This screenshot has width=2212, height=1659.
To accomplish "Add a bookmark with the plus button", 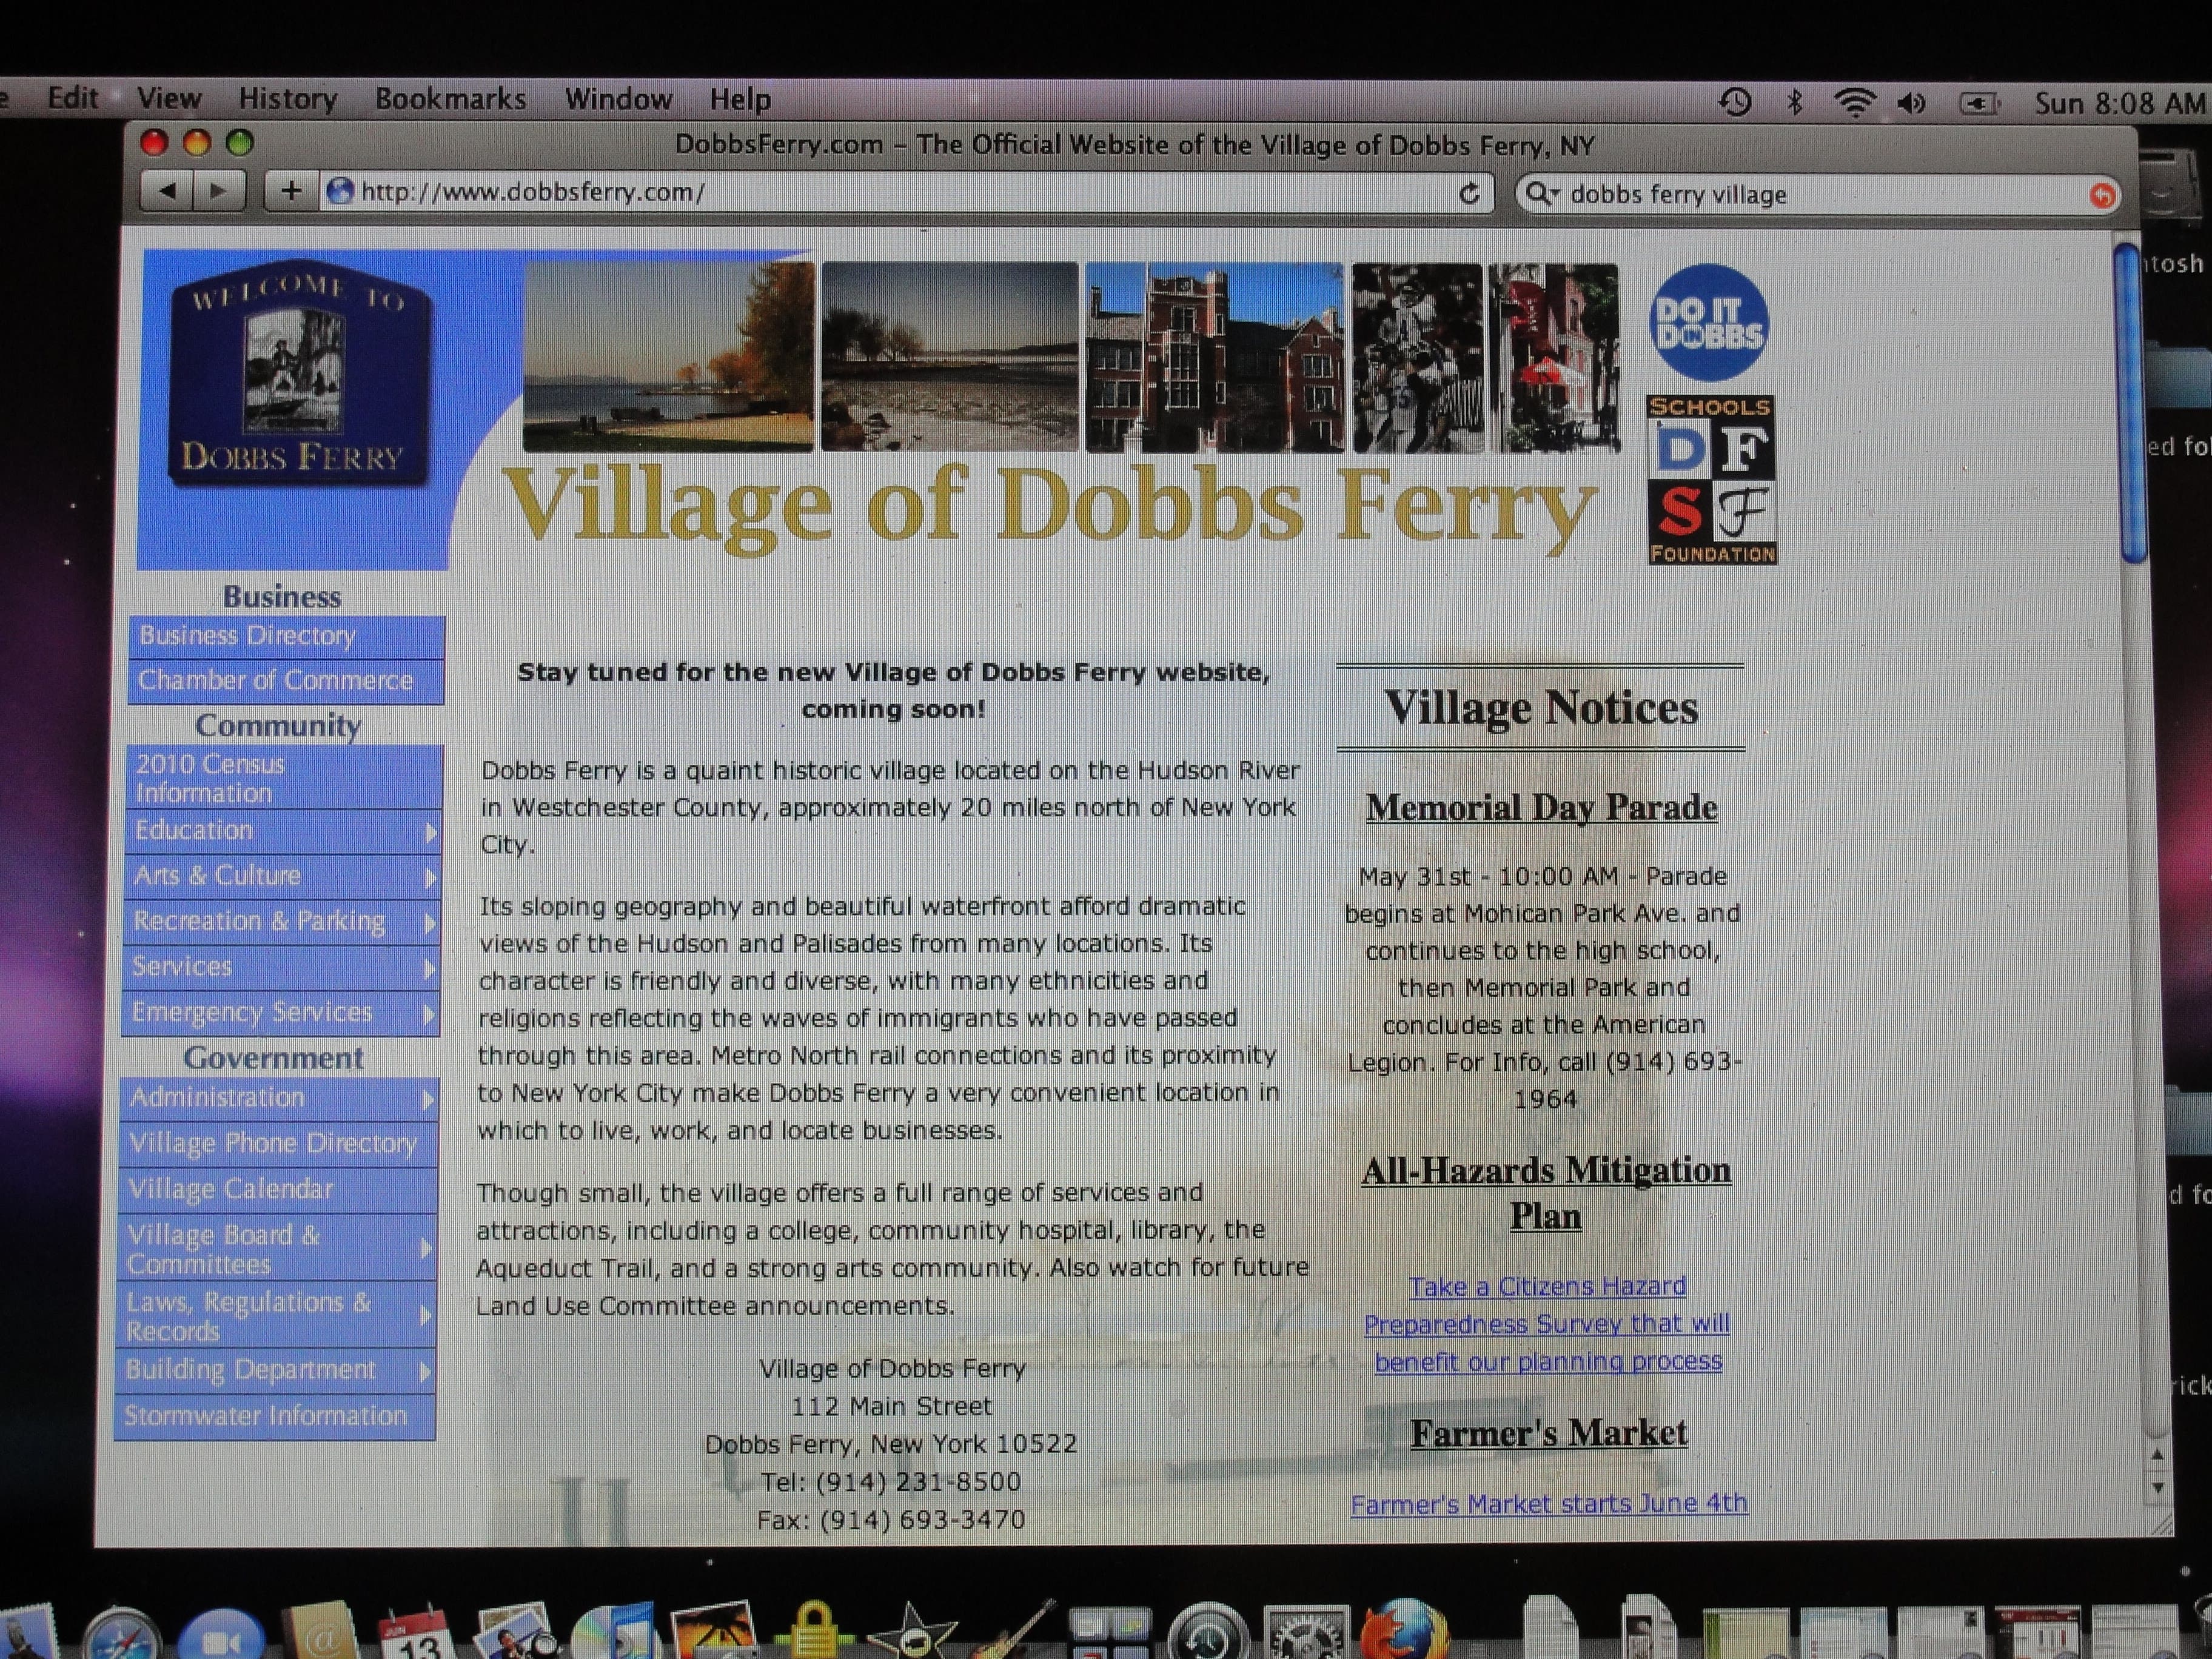I will tap(290, 190).
